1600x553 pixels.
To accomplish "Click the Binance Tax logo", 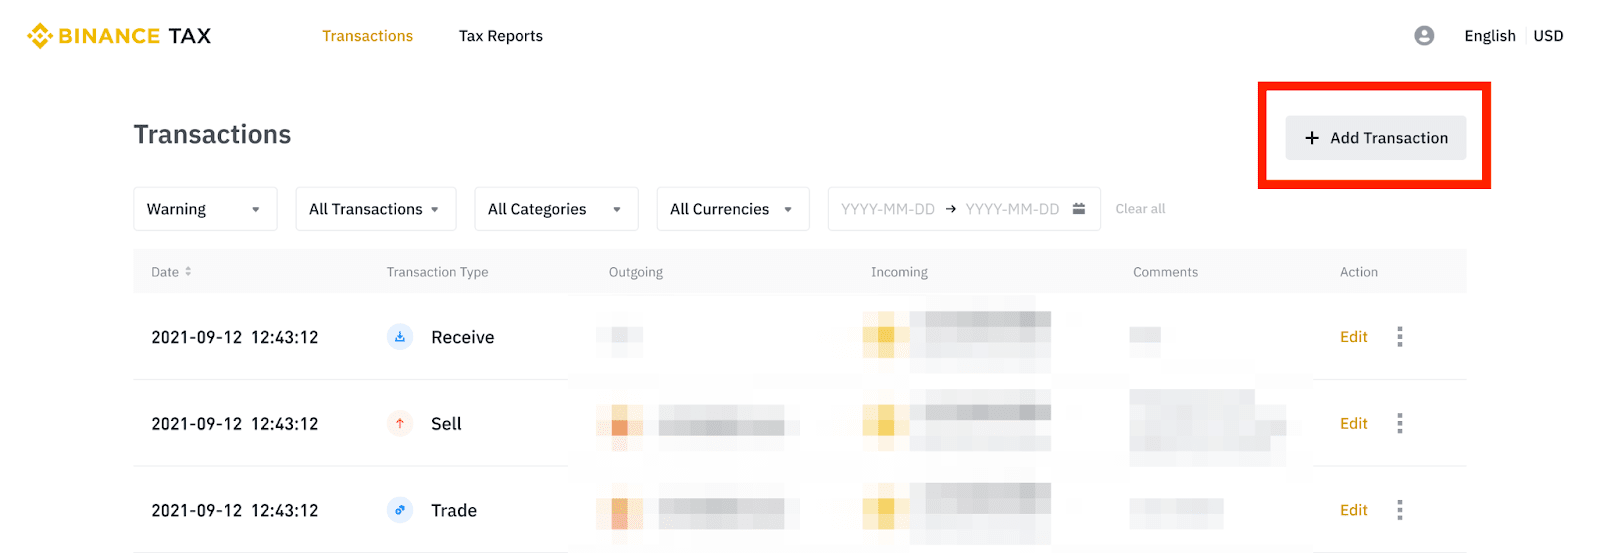I will click(119, 36).
